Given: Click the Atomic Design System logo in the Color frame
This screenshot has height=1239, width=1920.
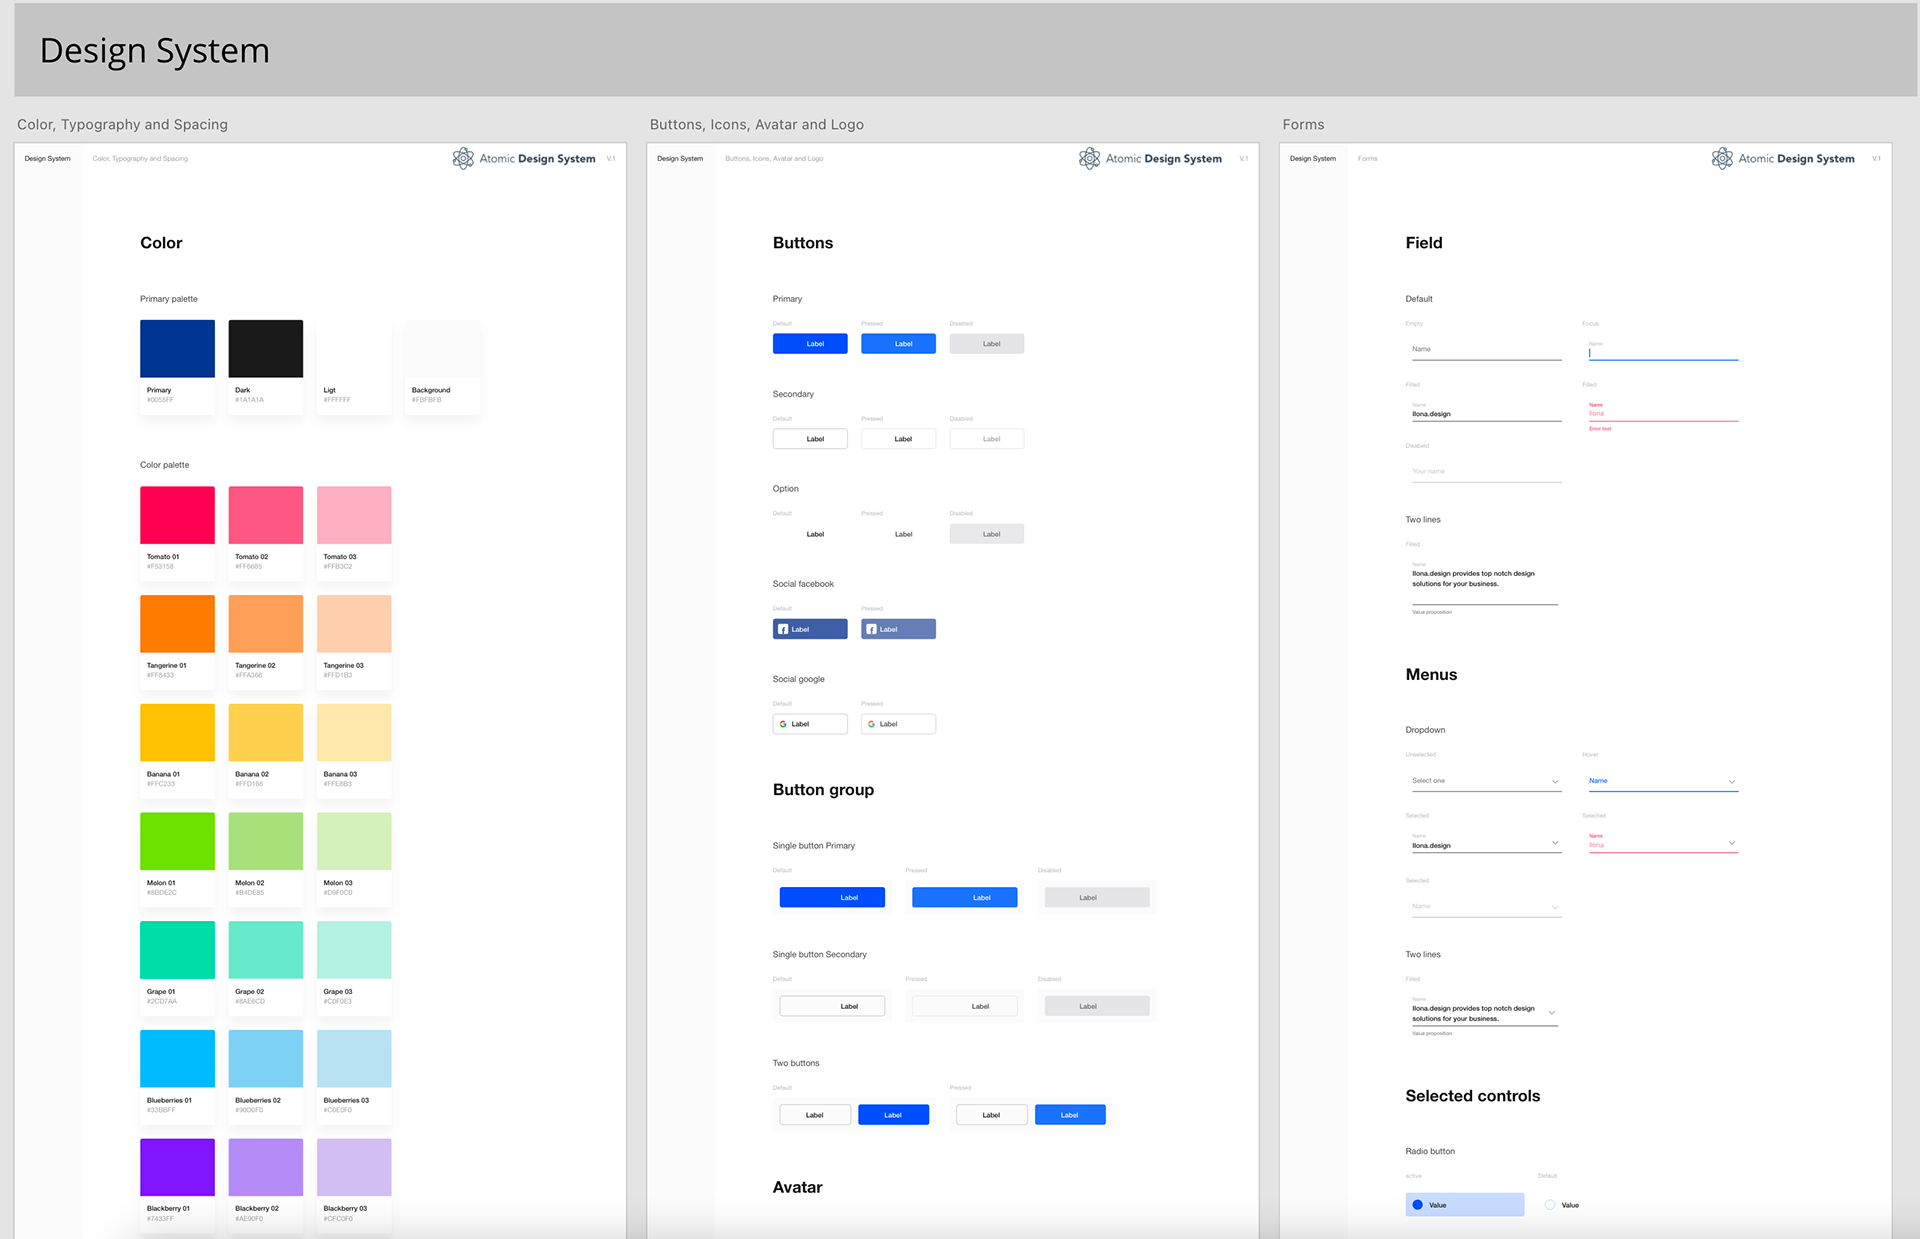Looking at the screenshot, I should [524, 158].
